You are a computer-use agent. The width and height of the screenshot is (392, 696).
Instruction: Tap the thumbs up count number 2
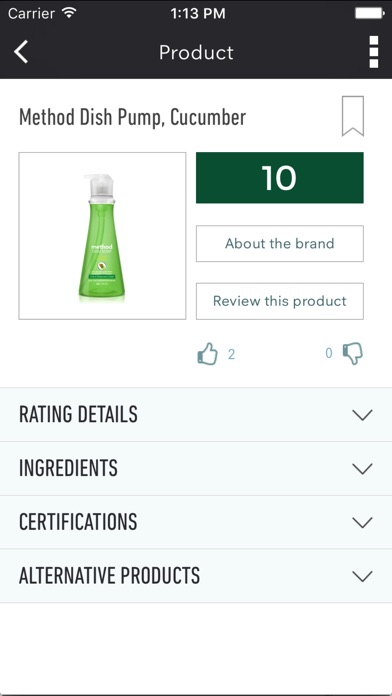point(231,354)
